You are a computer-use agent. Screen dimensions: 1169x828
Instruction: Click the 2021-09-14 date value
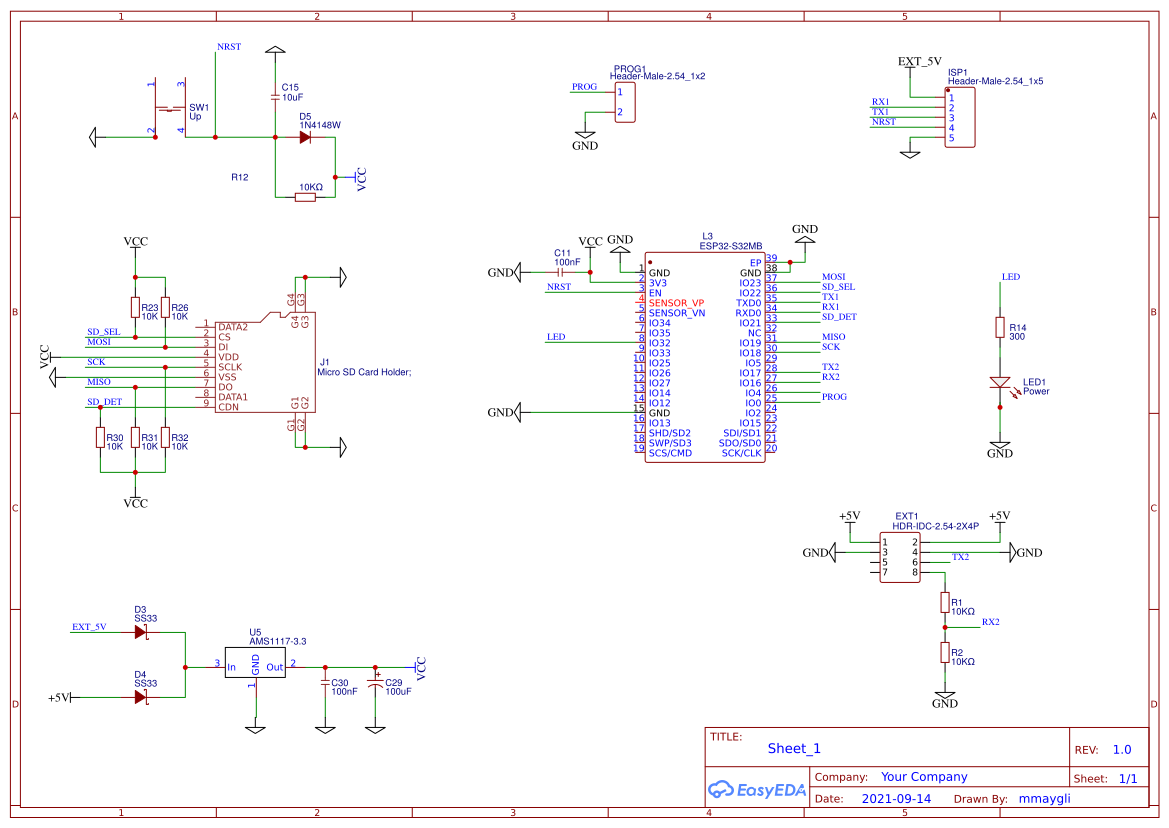pos(896,799)
